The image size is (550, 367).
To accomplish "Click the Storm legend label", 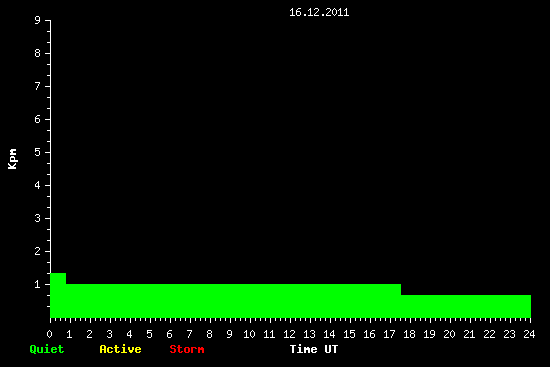I will pyautogui.click(x=187, y=349).
